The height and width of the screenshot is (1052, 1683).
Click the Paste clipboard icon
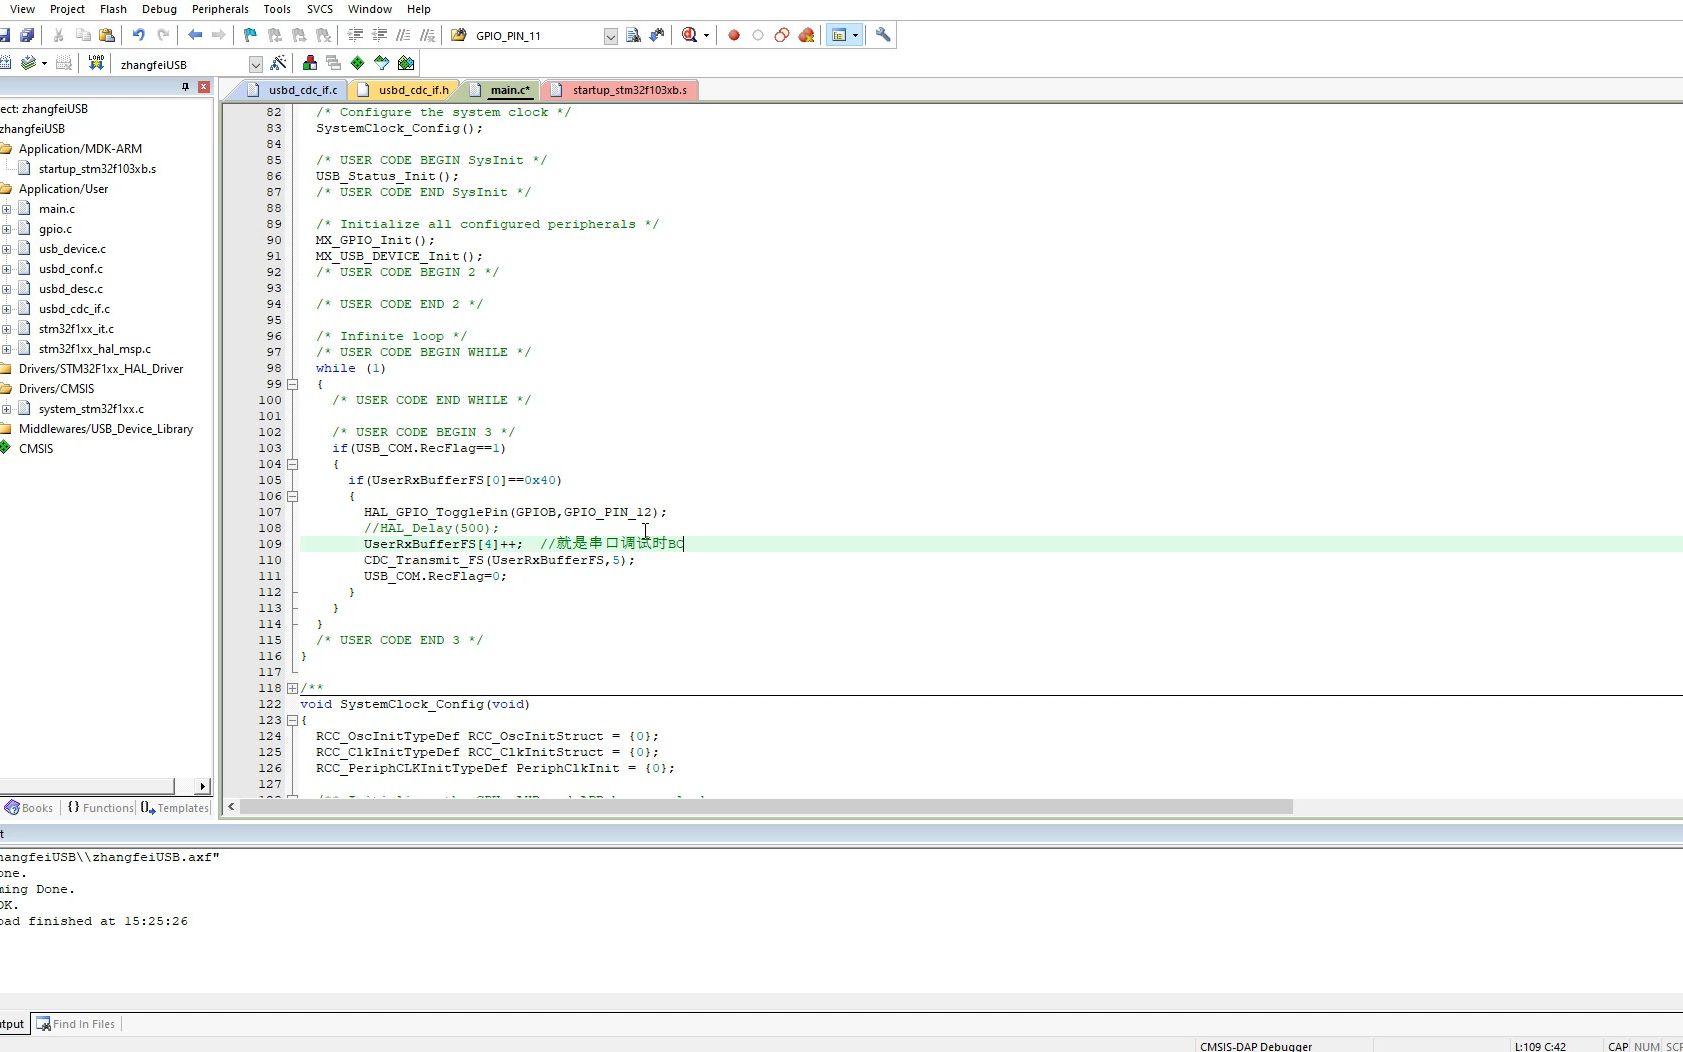107,35
